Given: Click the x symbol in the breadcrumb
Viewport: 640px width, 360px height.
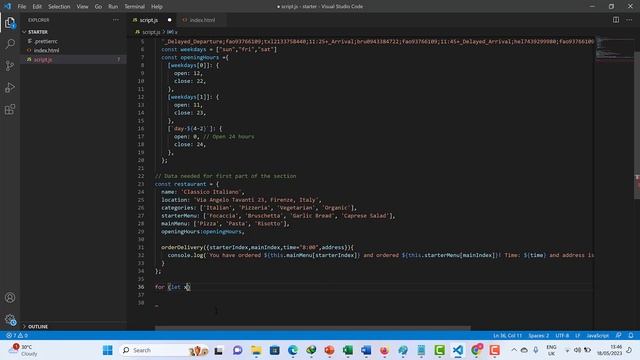Looking at the screenshot, I should click(173, 32).
